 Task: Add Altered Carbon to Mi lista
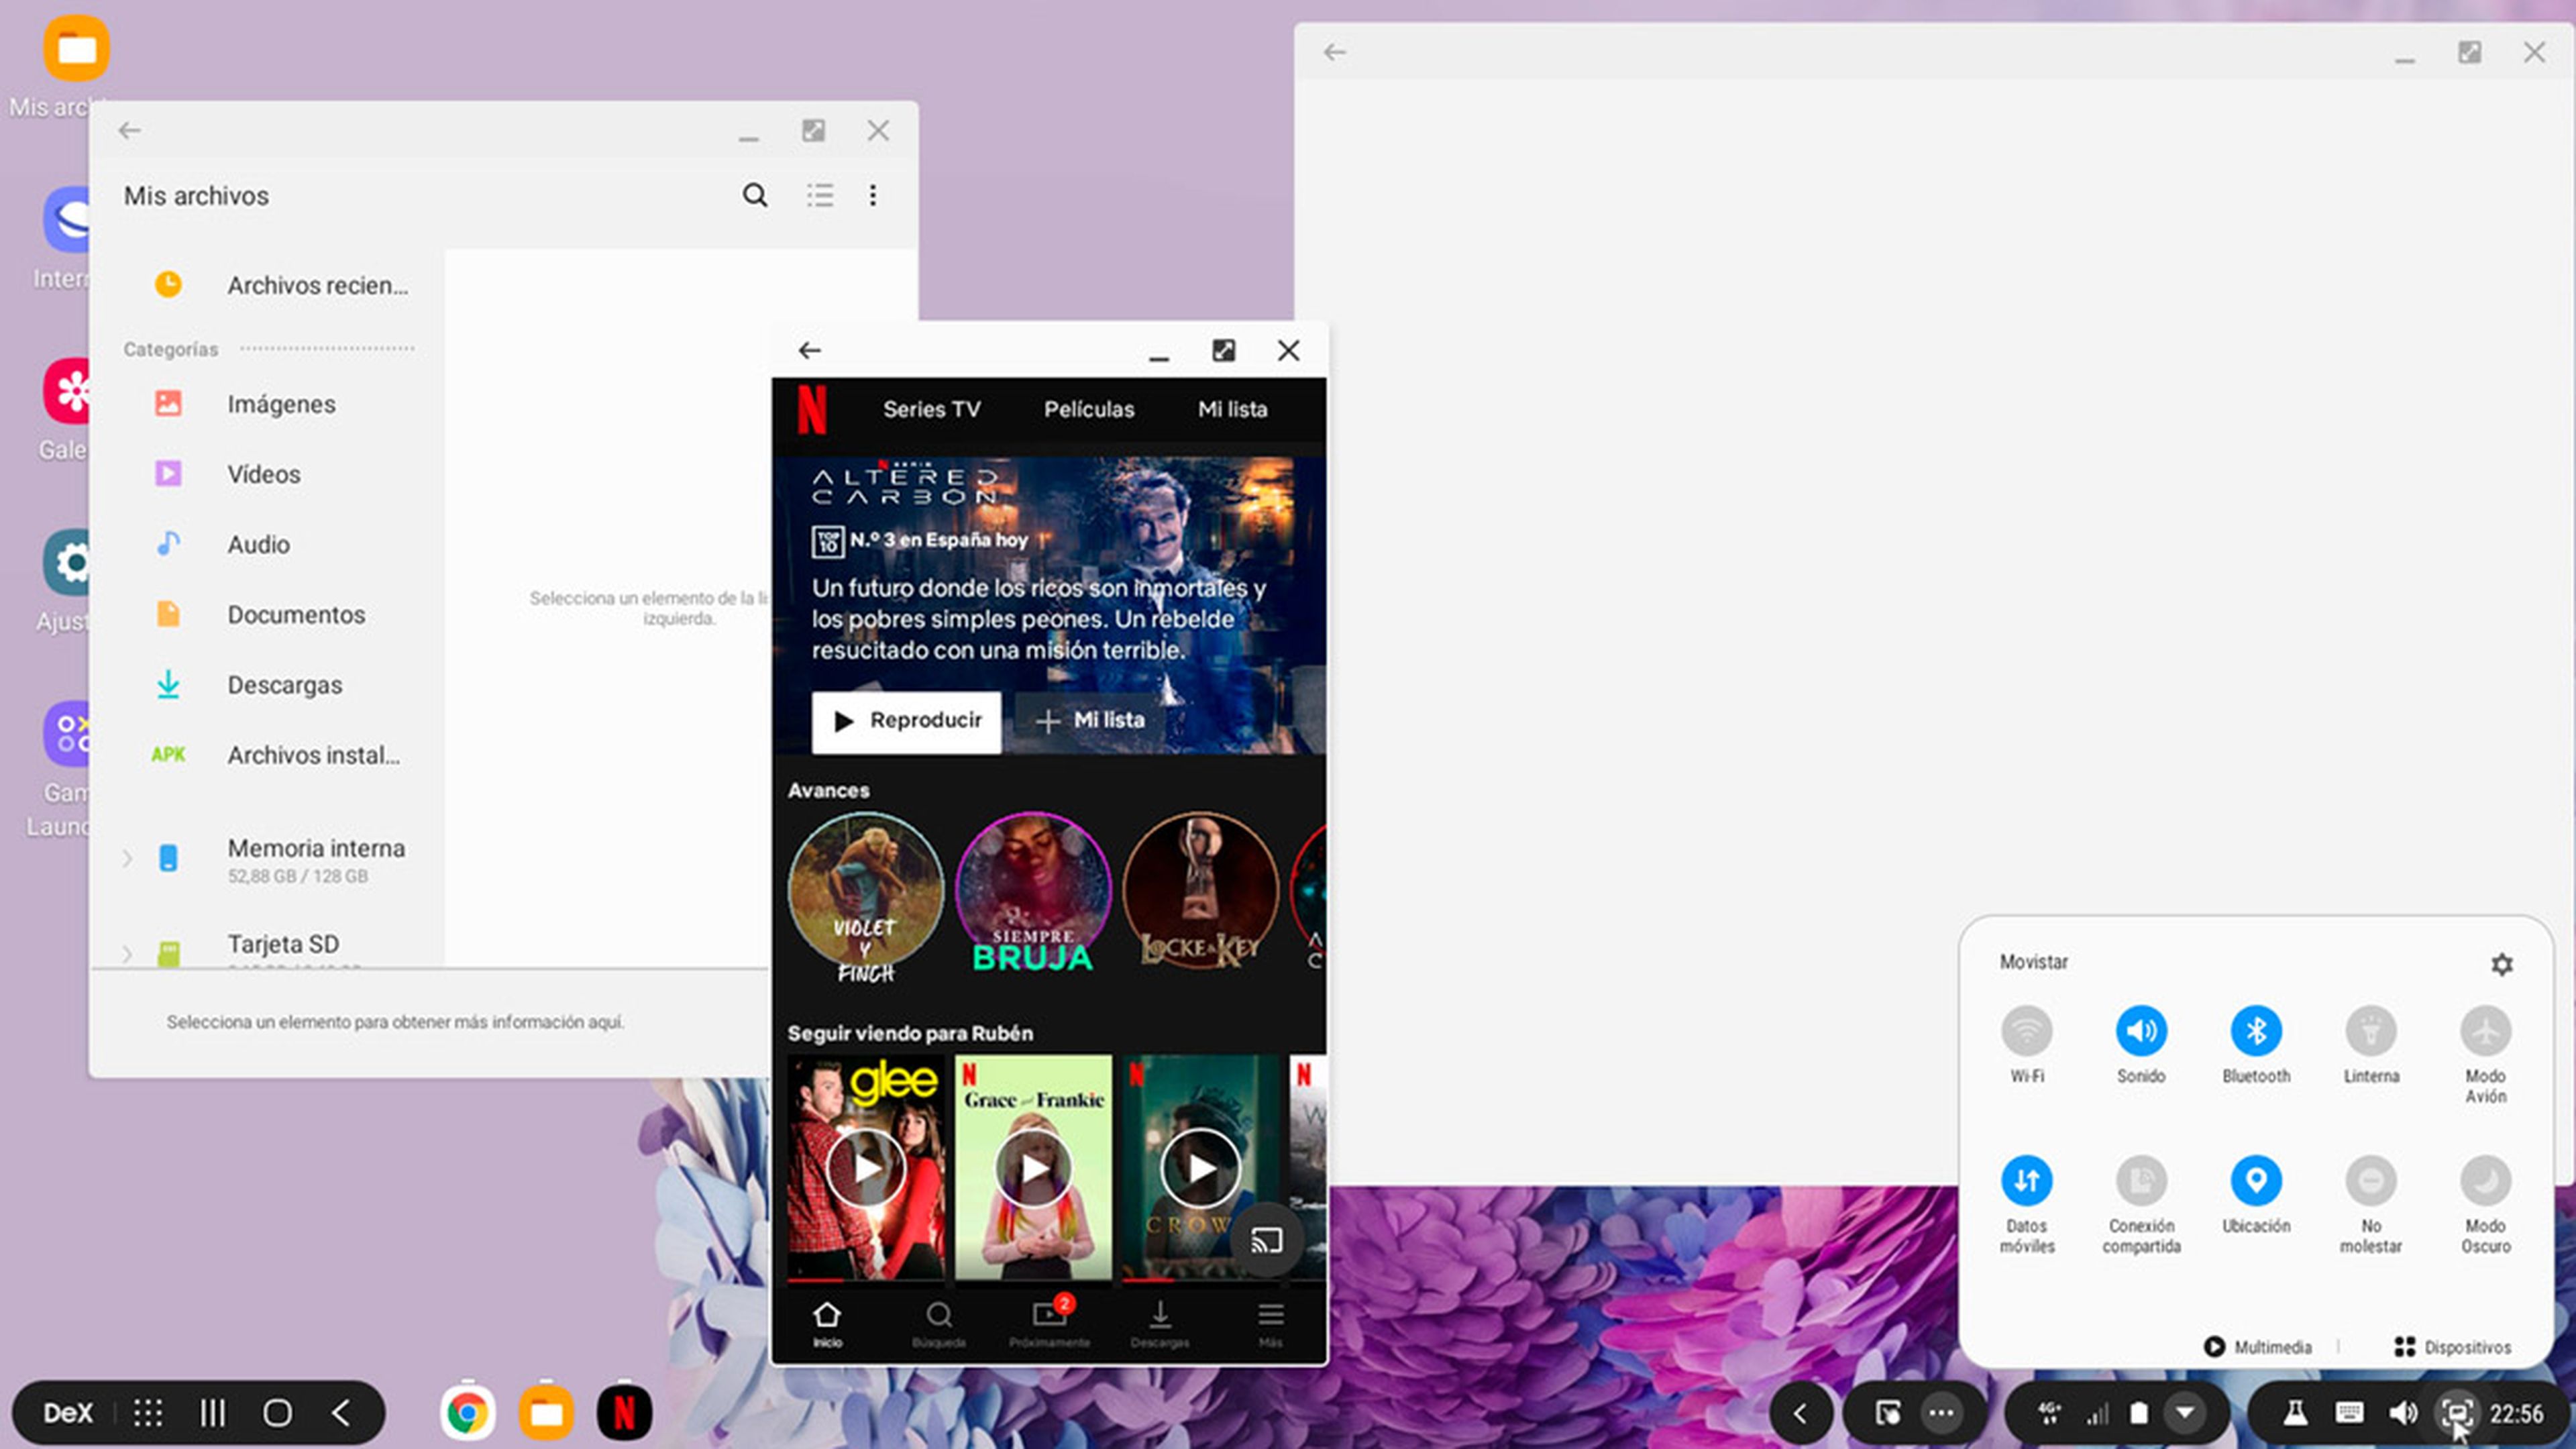pos(1090,721)
